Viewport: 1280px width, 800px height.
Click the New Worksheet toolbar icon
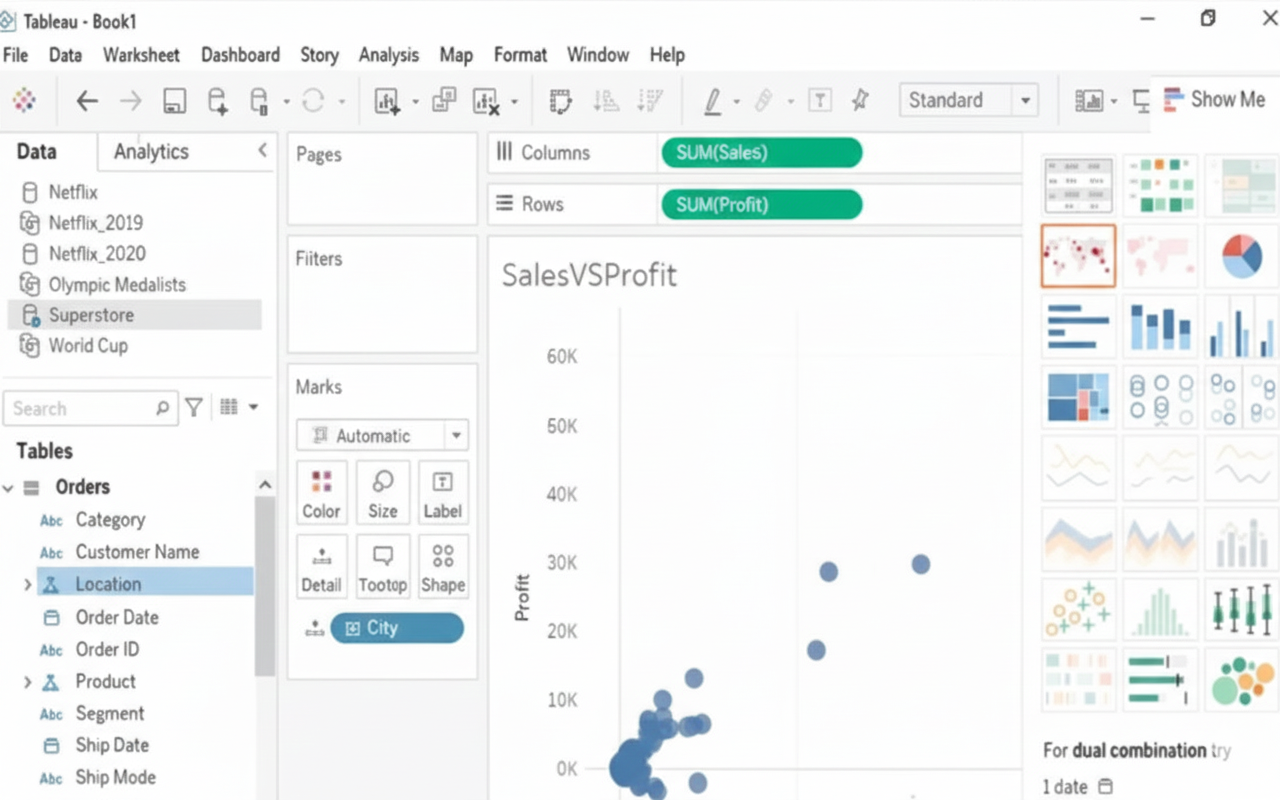(387, 101)
